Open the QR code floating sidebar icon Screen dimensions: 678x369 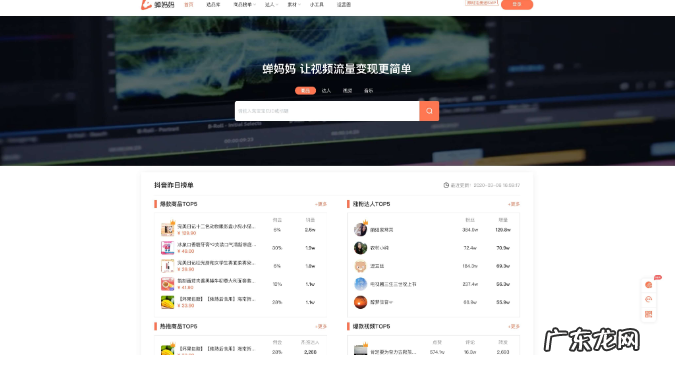click(x=649, y=314)
